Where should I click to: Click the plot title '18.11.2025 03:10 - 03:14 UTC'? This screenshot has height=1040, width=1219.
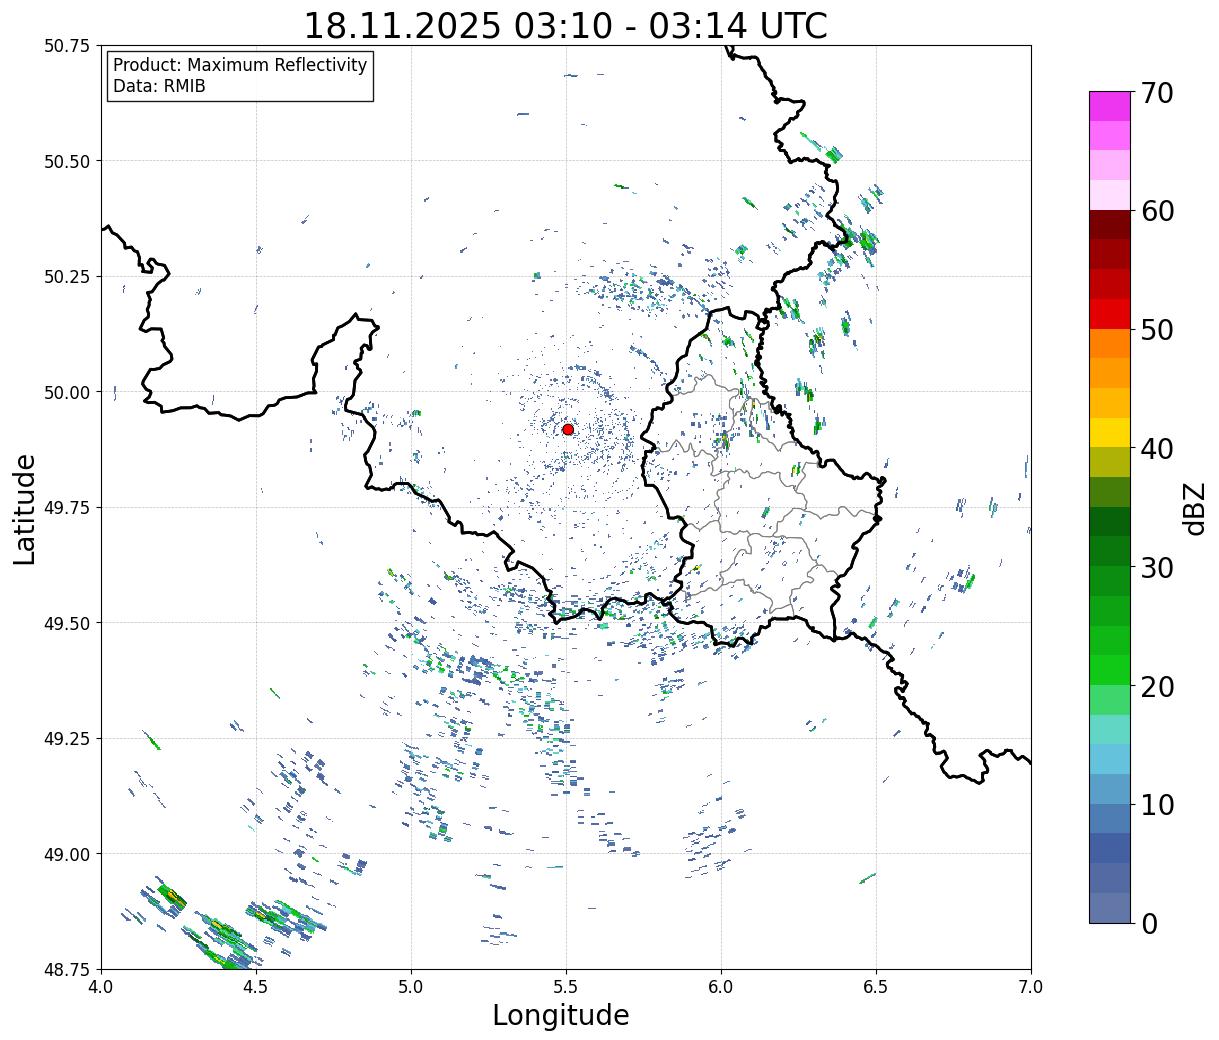coord(565,25)
